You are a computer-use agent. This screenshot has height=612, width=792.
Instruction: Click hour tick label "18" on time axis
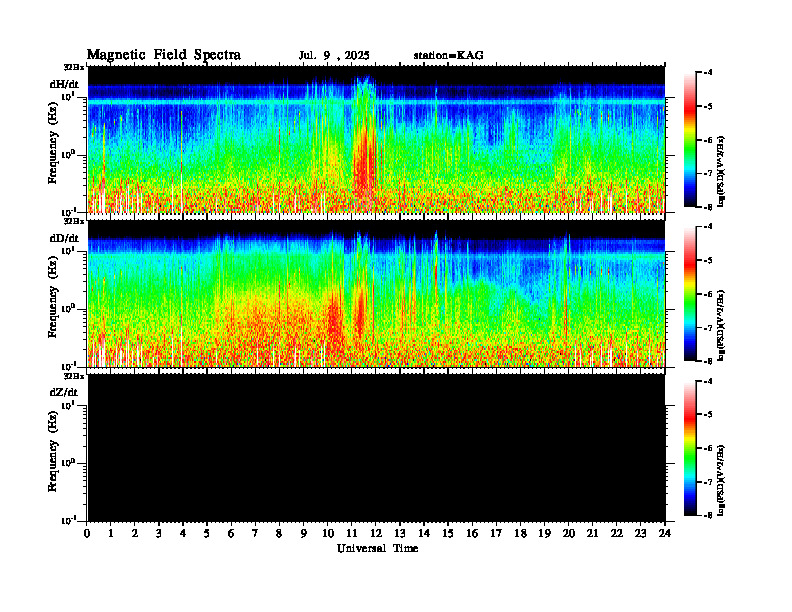click(x=520, y=533)
